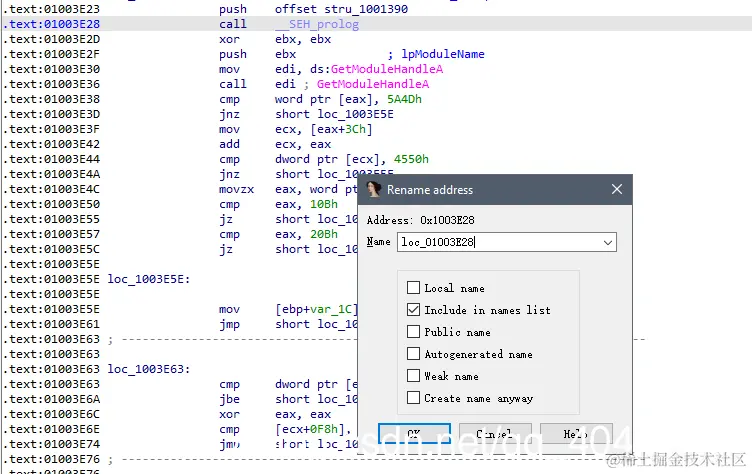The height and width of the screenshot is (474, 752).
Task: Click the add ecx, eax operands
Action: 303,144
